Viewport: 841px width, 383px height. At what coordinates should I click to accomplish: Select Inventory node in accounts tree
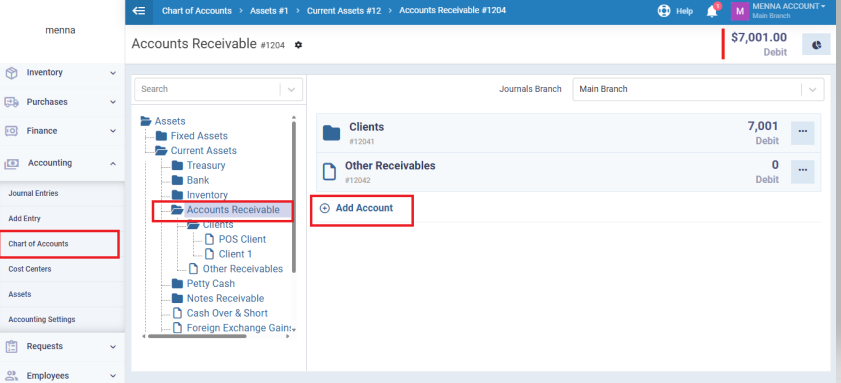click(207, 195)
